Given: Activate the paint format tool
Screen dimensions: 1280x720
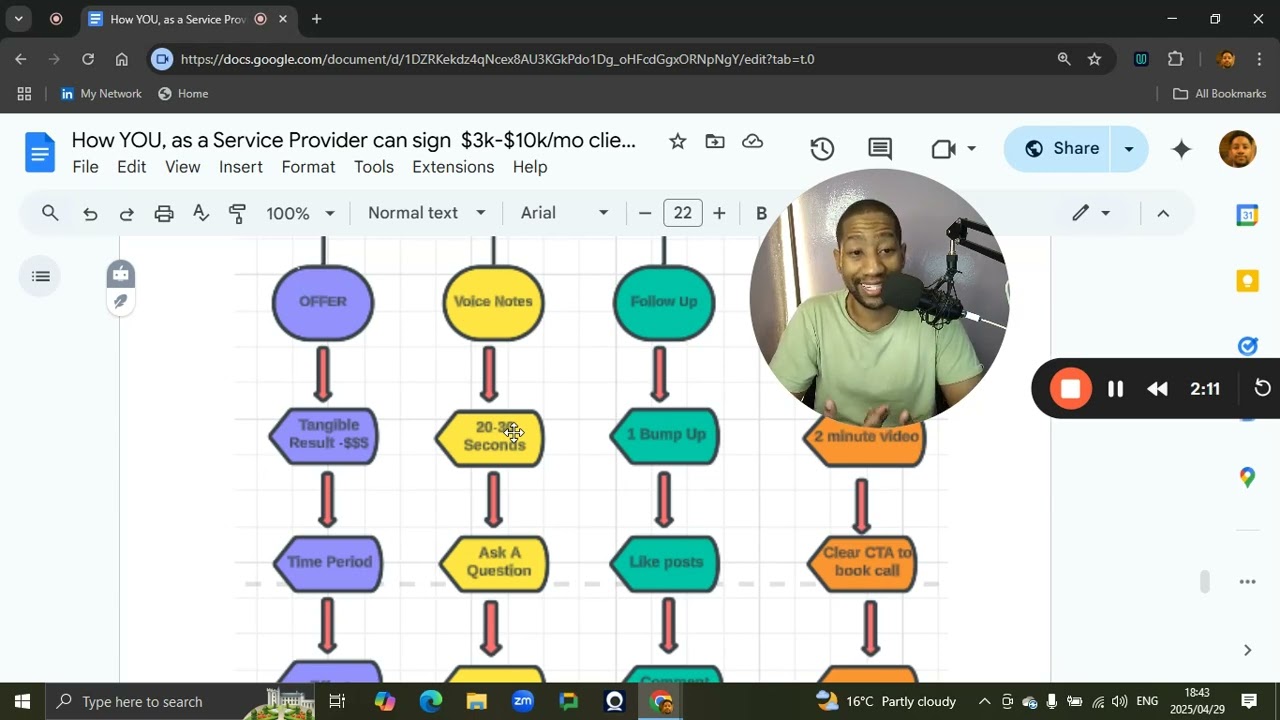Looking at the screenshot, I should 237,213.
